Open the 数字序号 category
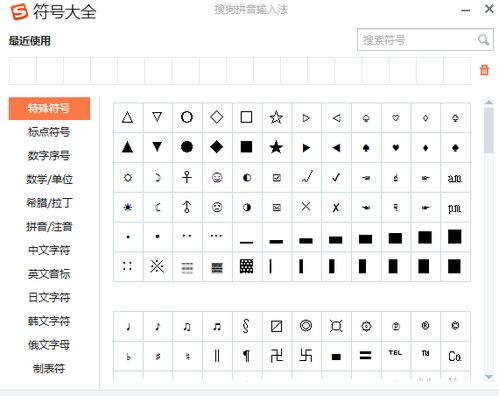The image size is (499, 396). (x=49, y=156)
